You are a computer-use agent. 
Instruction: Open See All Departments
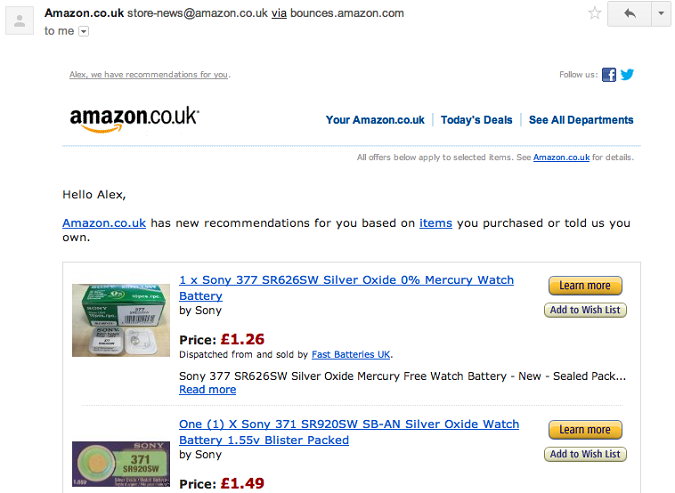[x=581, y=120]
